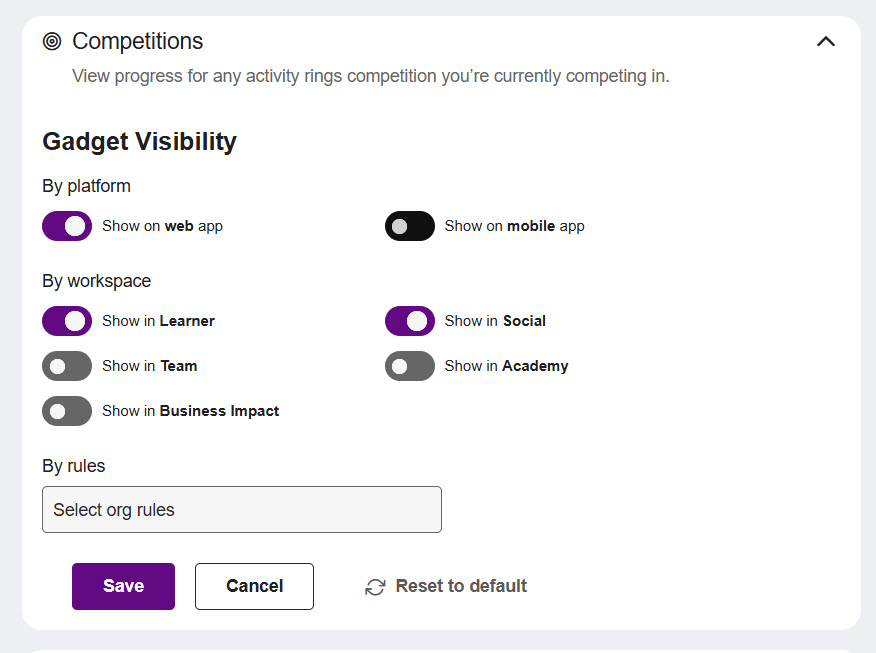Click the By rules label
This screenshot has width=876, height=653.
click(x=73, y=466)
